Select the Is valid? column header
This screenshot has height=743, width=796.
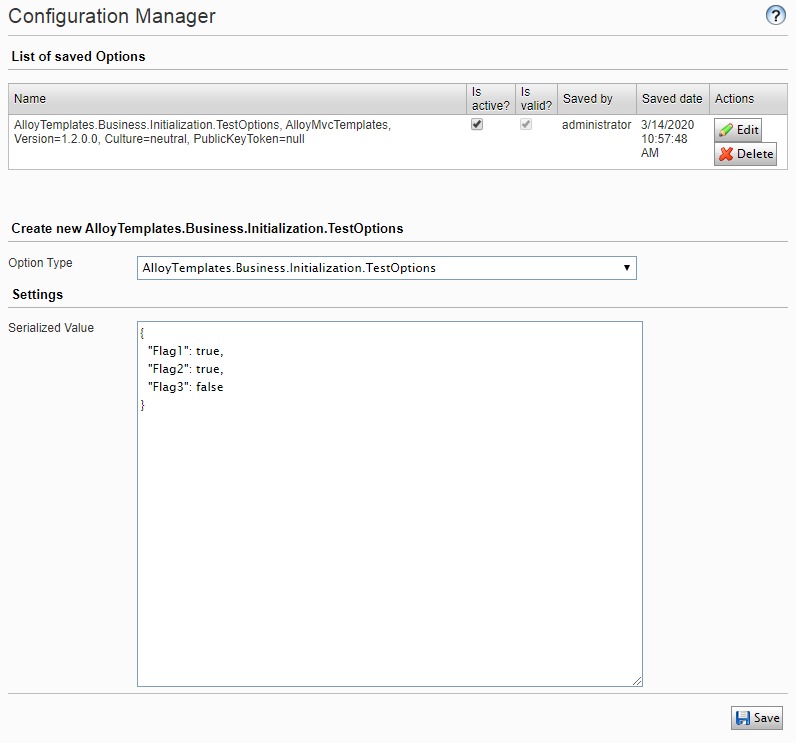536,98
